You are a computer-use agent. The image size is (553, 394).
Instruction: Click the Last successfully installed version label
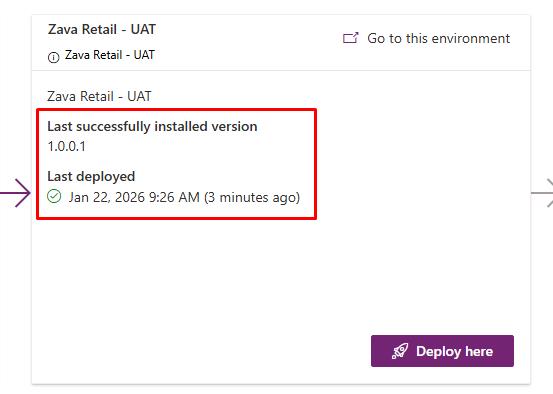coord(152,127)
